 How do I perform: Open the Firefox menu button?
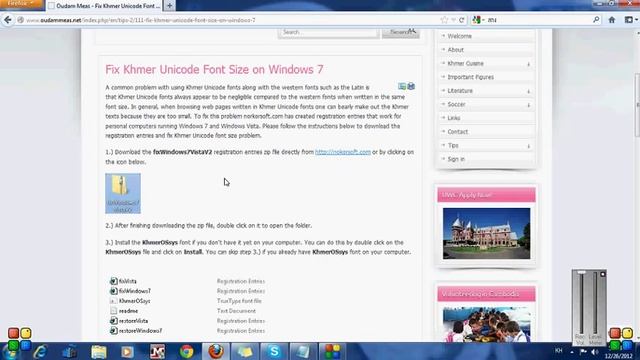(x=21, y=4)
